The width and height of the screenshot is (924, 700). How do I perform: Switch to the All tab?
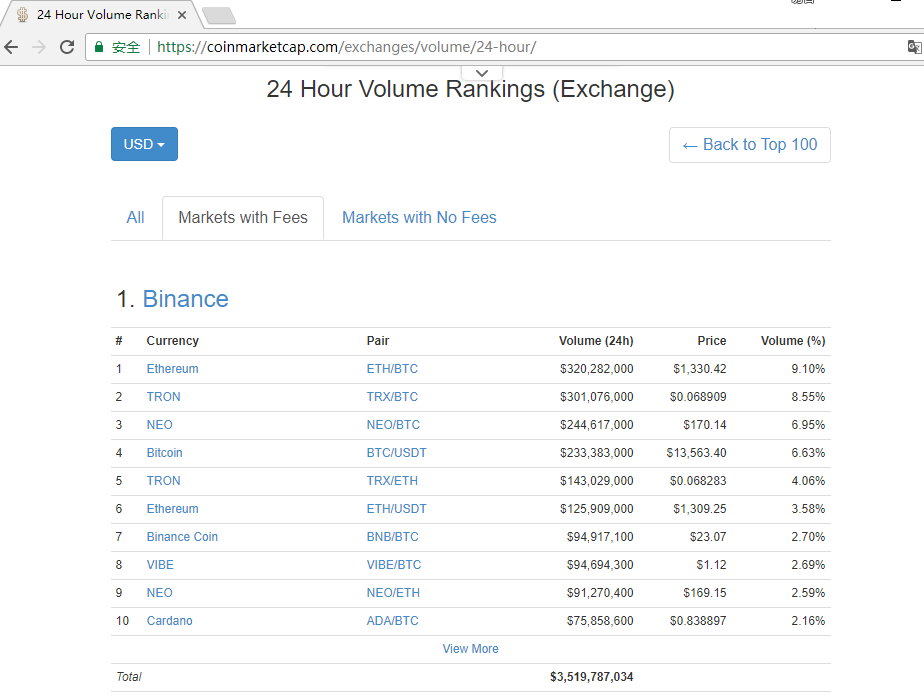[136, 217]
